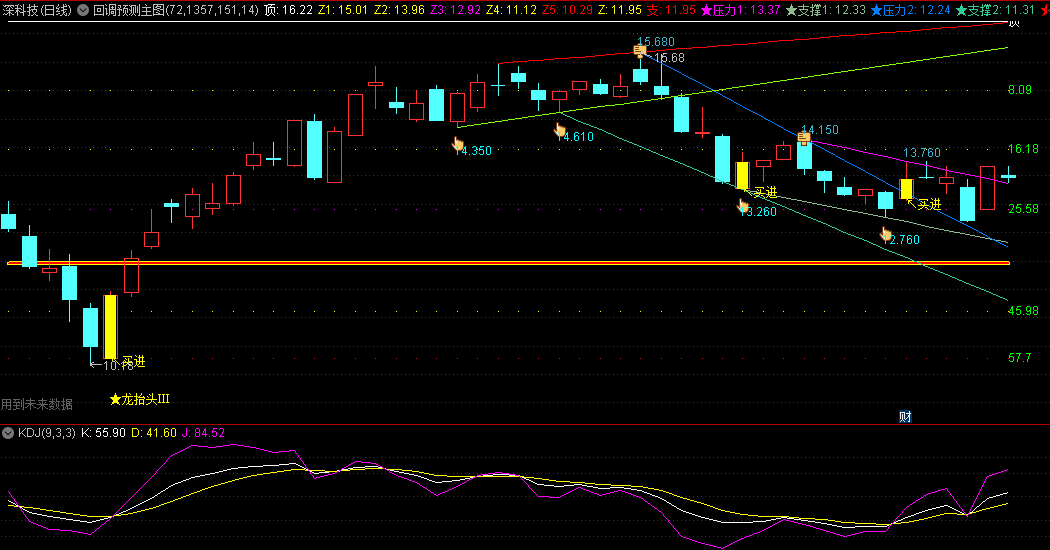The image size is (1050, 550).
Task: Select the yellow 买进 candle below 13.760
Action: pos(906,189)
